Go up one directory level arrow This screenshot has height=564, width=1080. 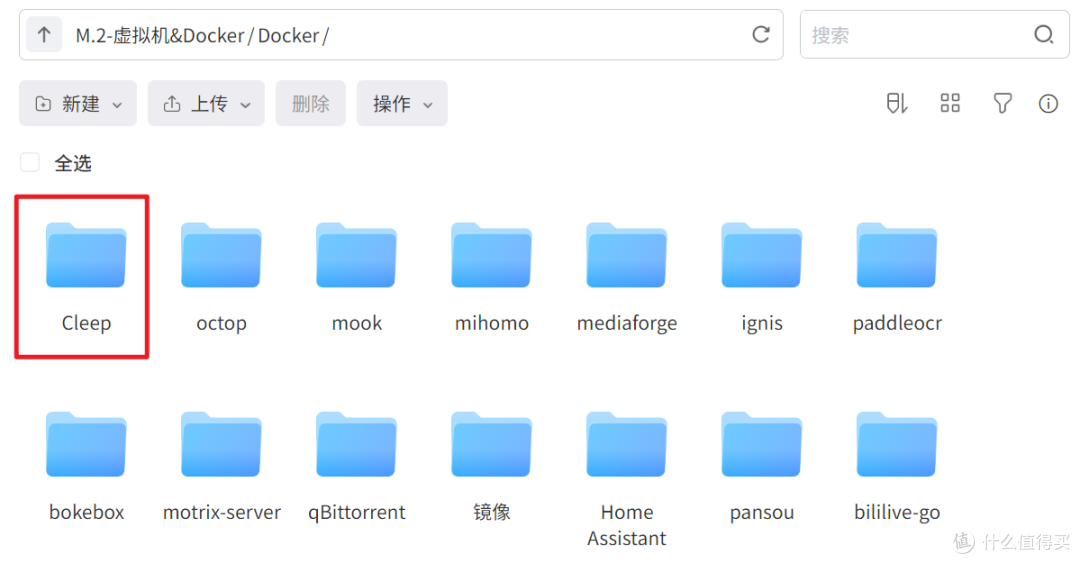pos(44,34)
